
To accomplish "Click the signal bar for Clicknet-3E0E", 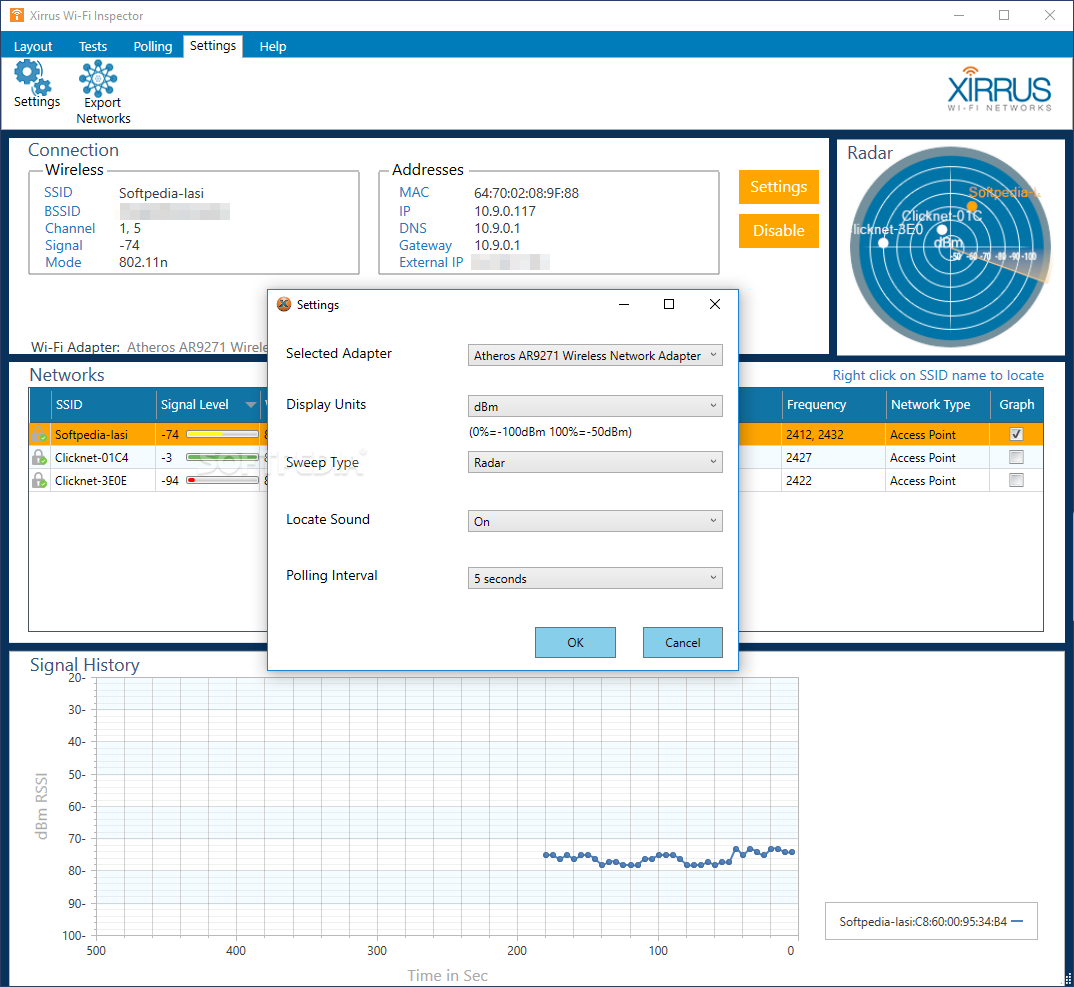I will 223,481.
